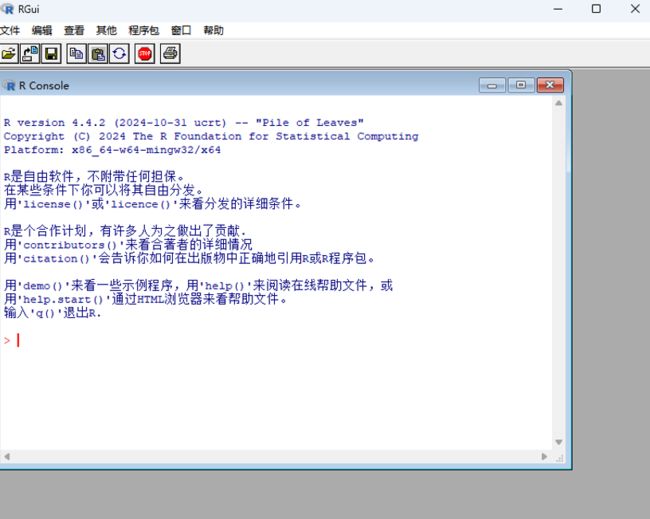This screenshot has height=519, width=650.
Task: Click the "Copyright (C) 2024" line
Action: point(211,136)
